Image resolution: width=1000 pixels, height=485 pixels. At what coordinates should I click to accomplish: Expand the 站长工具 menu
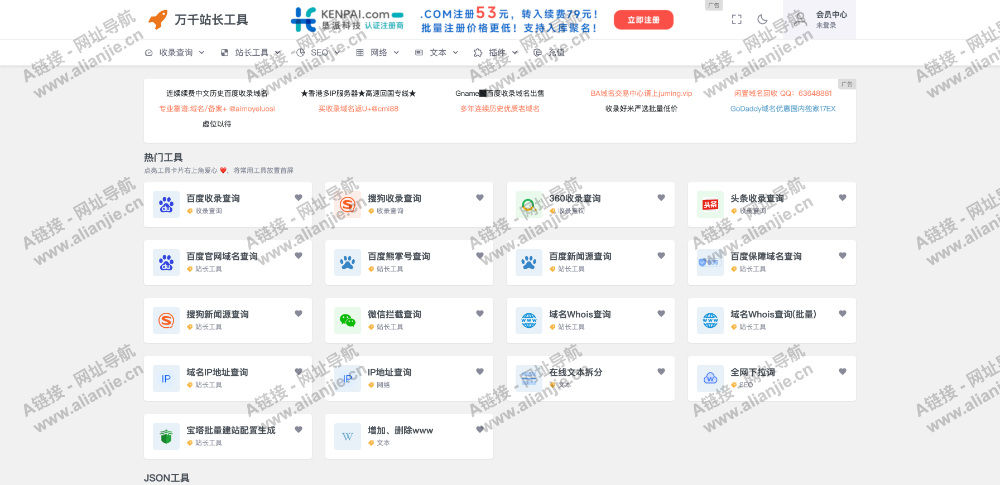point(251,53)
